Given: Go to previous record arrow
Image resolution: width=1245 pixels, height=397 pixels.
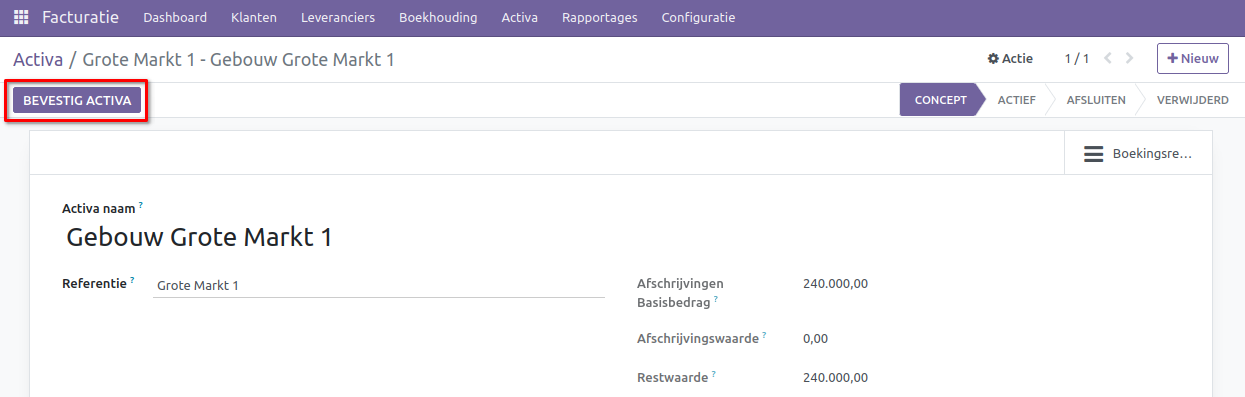Looking at the screenshot, I should pos(1108,58).
